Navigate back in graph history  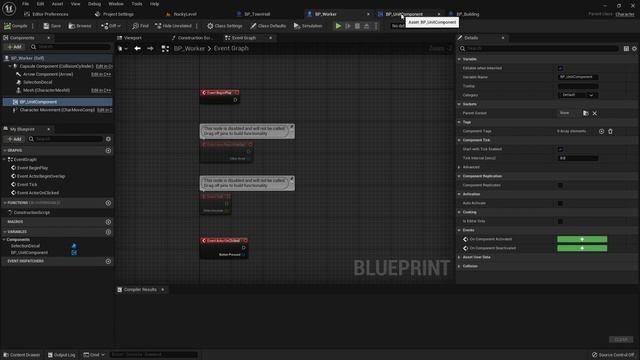[138, 49]
